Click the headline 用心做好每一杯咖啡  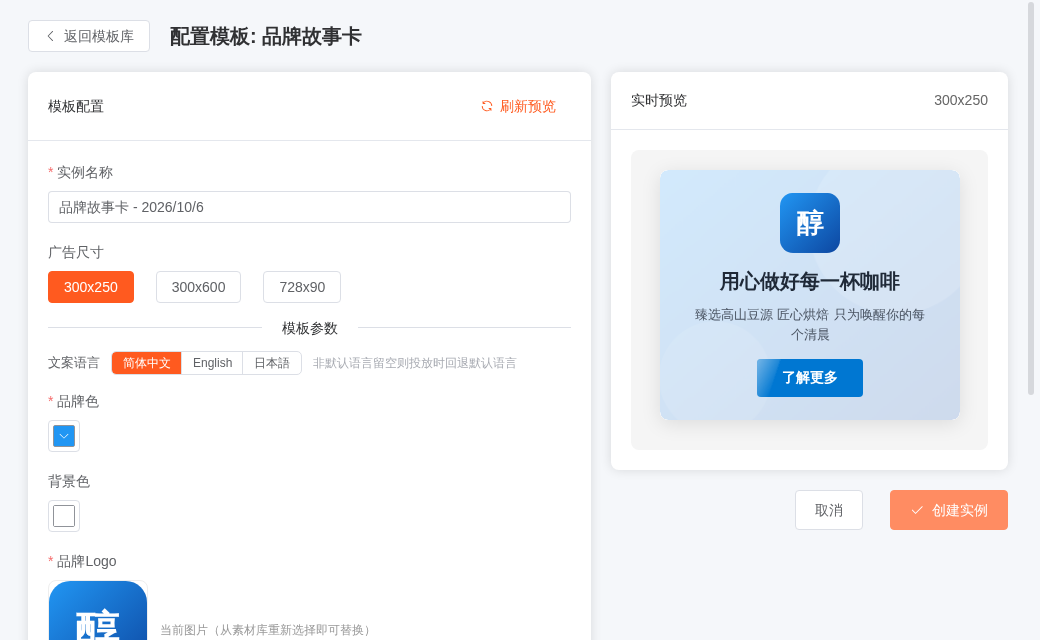(x=809, y=282)
